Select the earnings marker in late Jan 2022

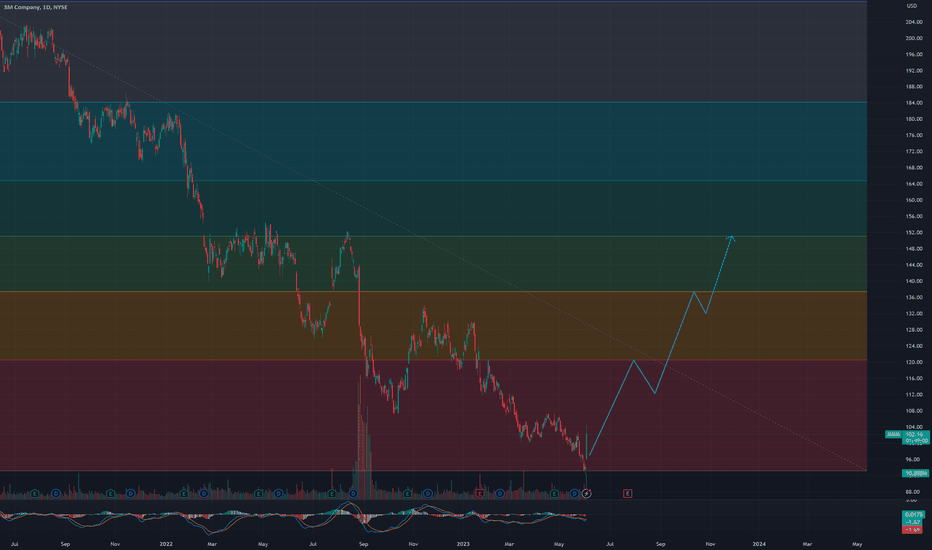tap(184, 494)
